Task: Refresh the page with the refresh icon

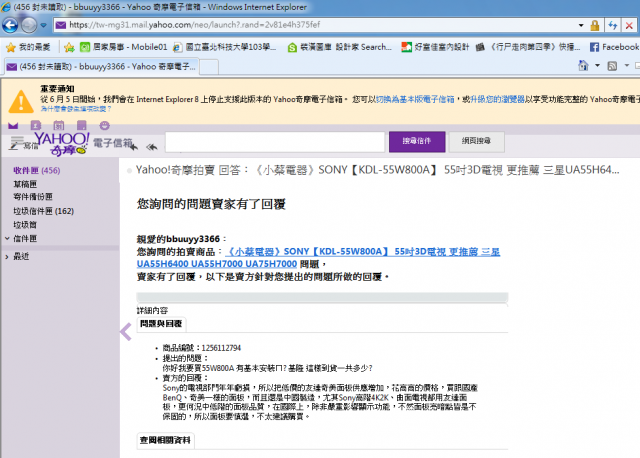Action: 613,25
